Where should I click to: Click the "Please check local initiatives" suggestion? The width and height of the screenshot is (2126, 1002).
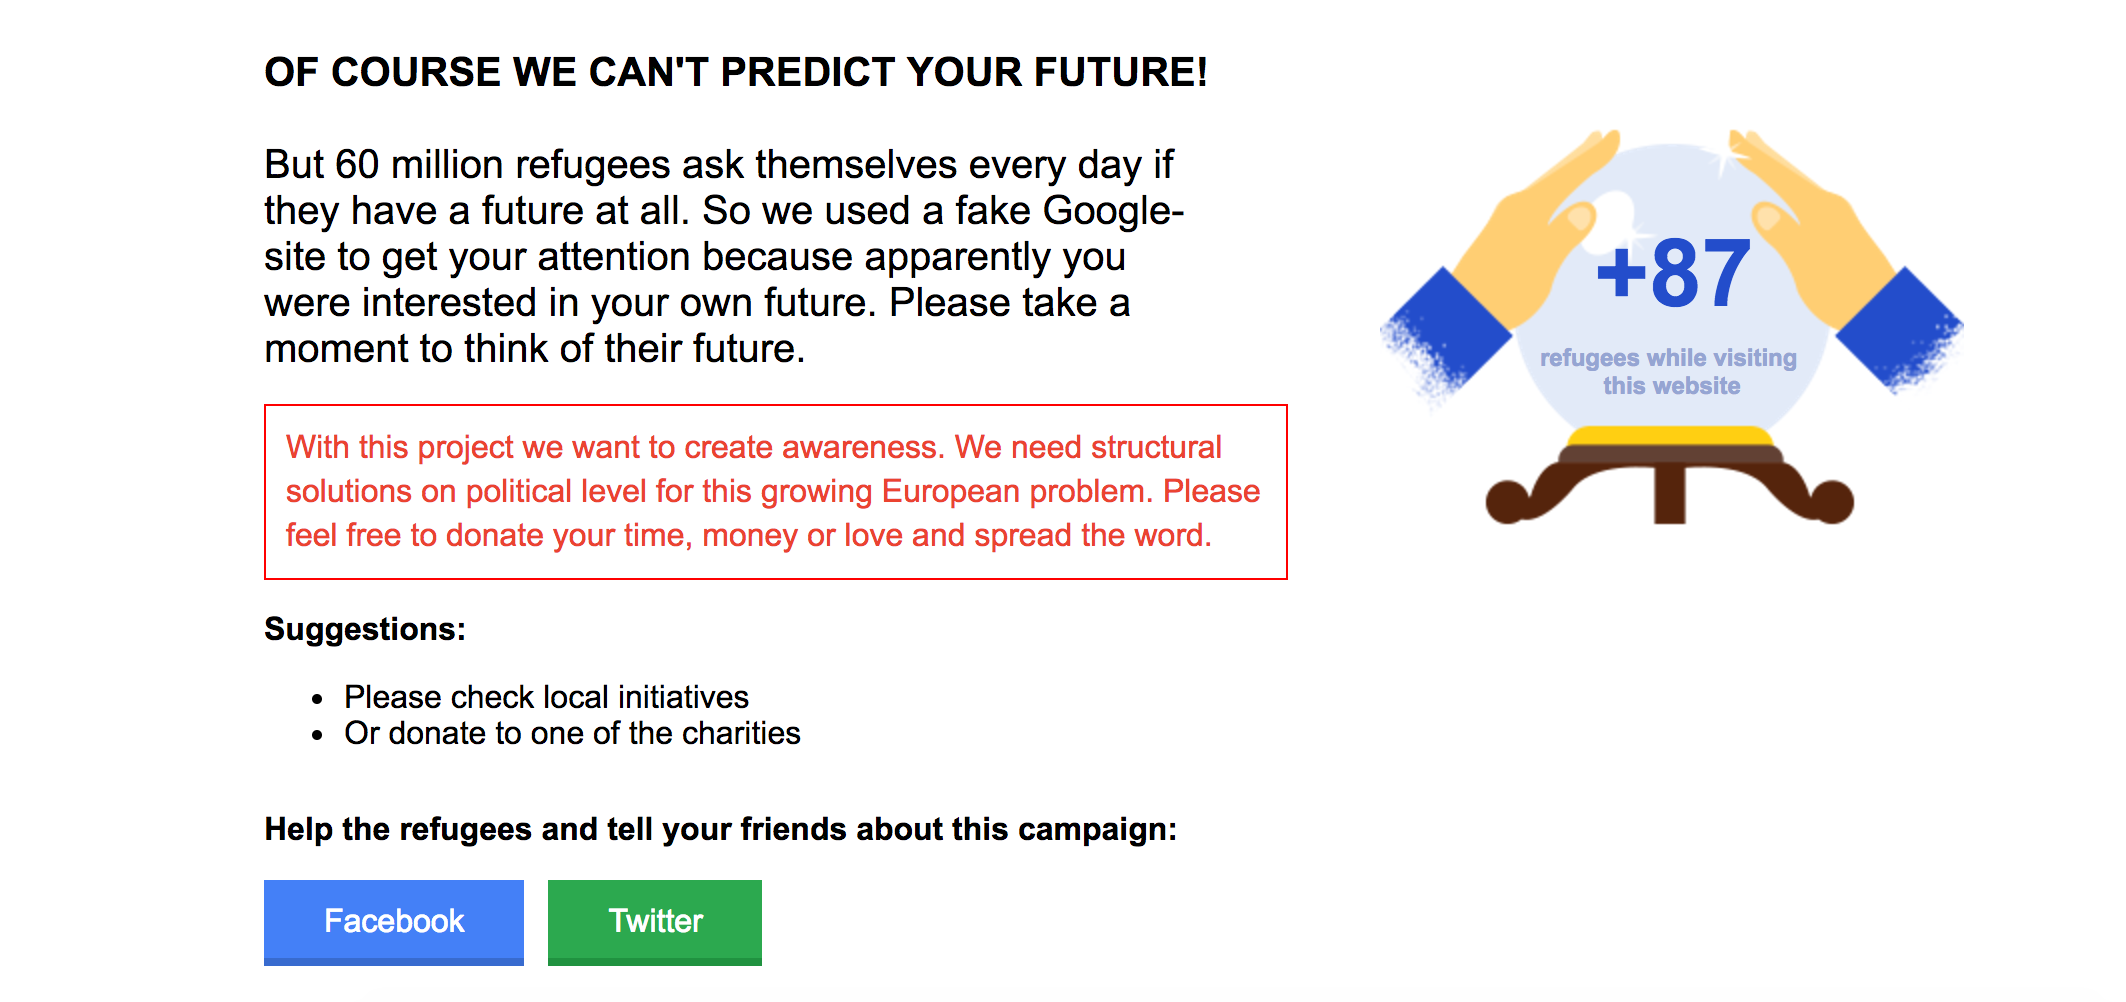[546, 697]
